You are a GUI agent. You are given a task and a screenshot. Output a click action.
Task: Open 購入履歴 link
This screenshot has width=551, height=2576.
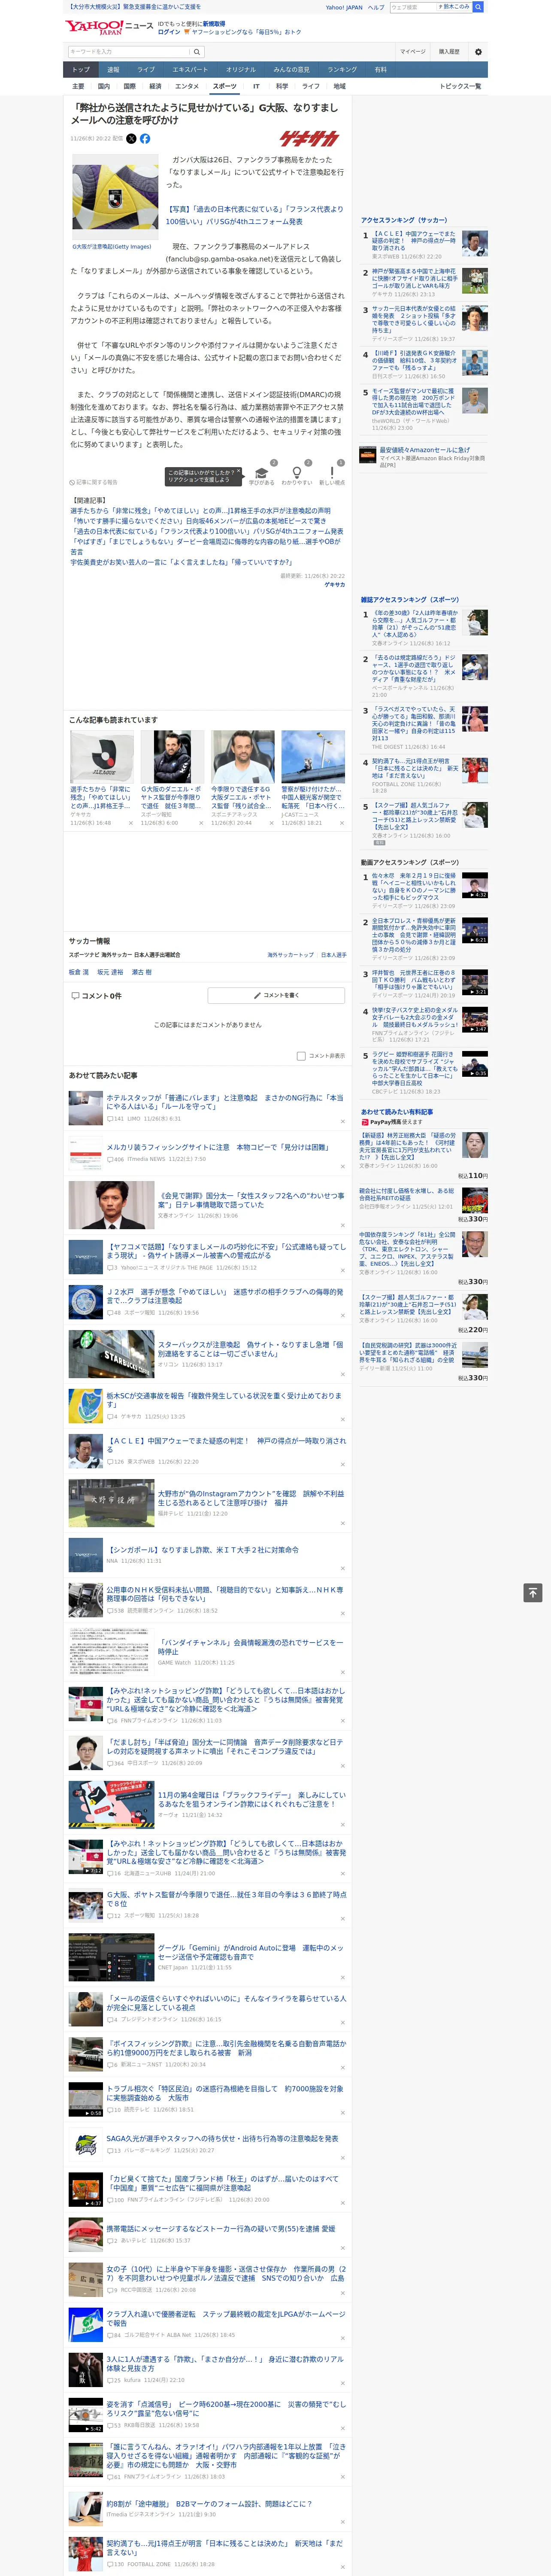point(449,52)
